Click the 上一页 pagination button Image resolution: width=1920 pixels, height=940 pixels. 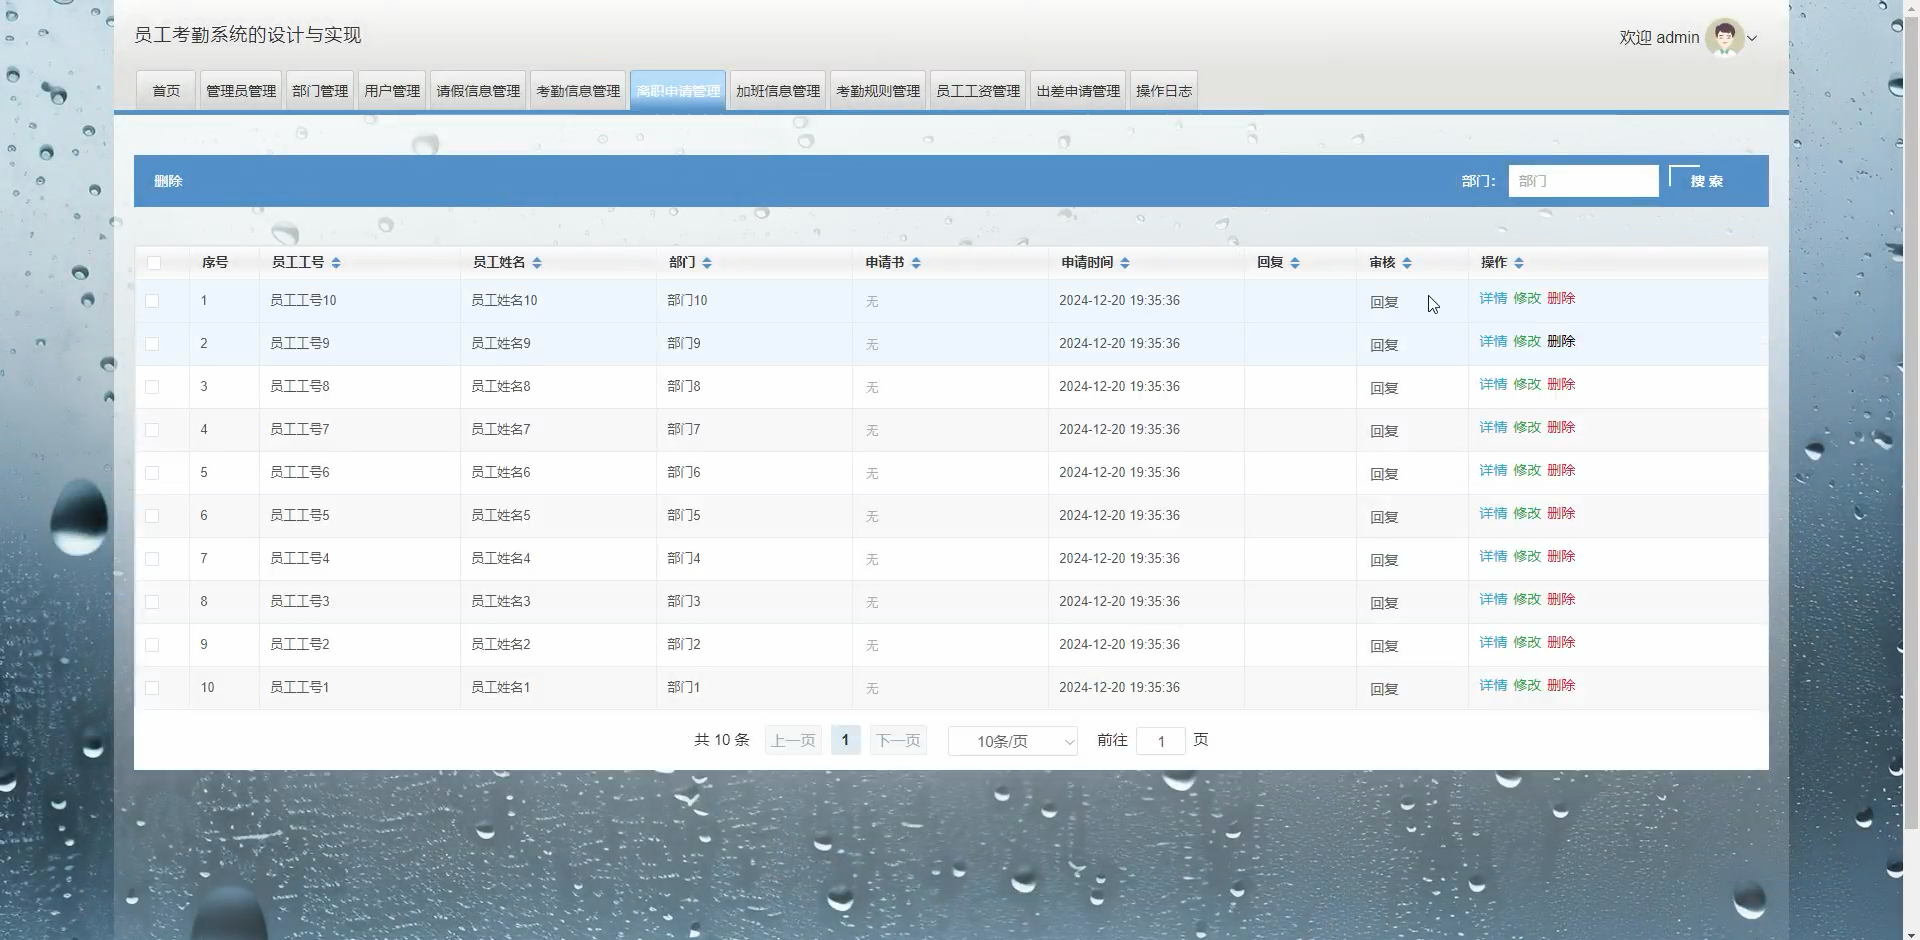click(793, 740)
